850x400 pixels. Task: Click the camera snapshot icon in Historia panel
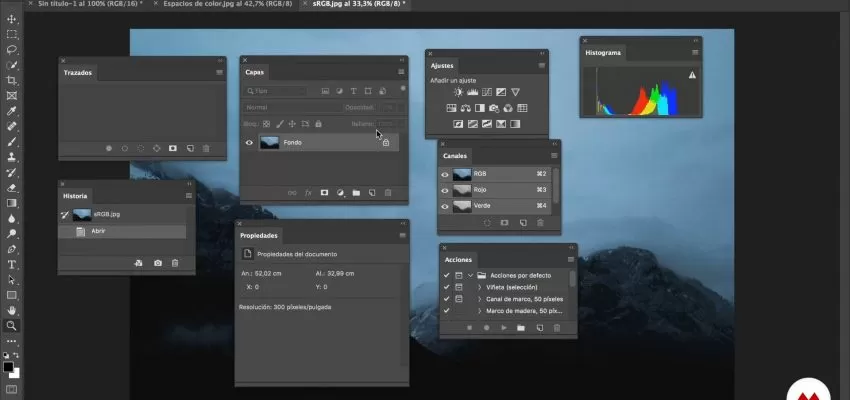tap(158, 263)
